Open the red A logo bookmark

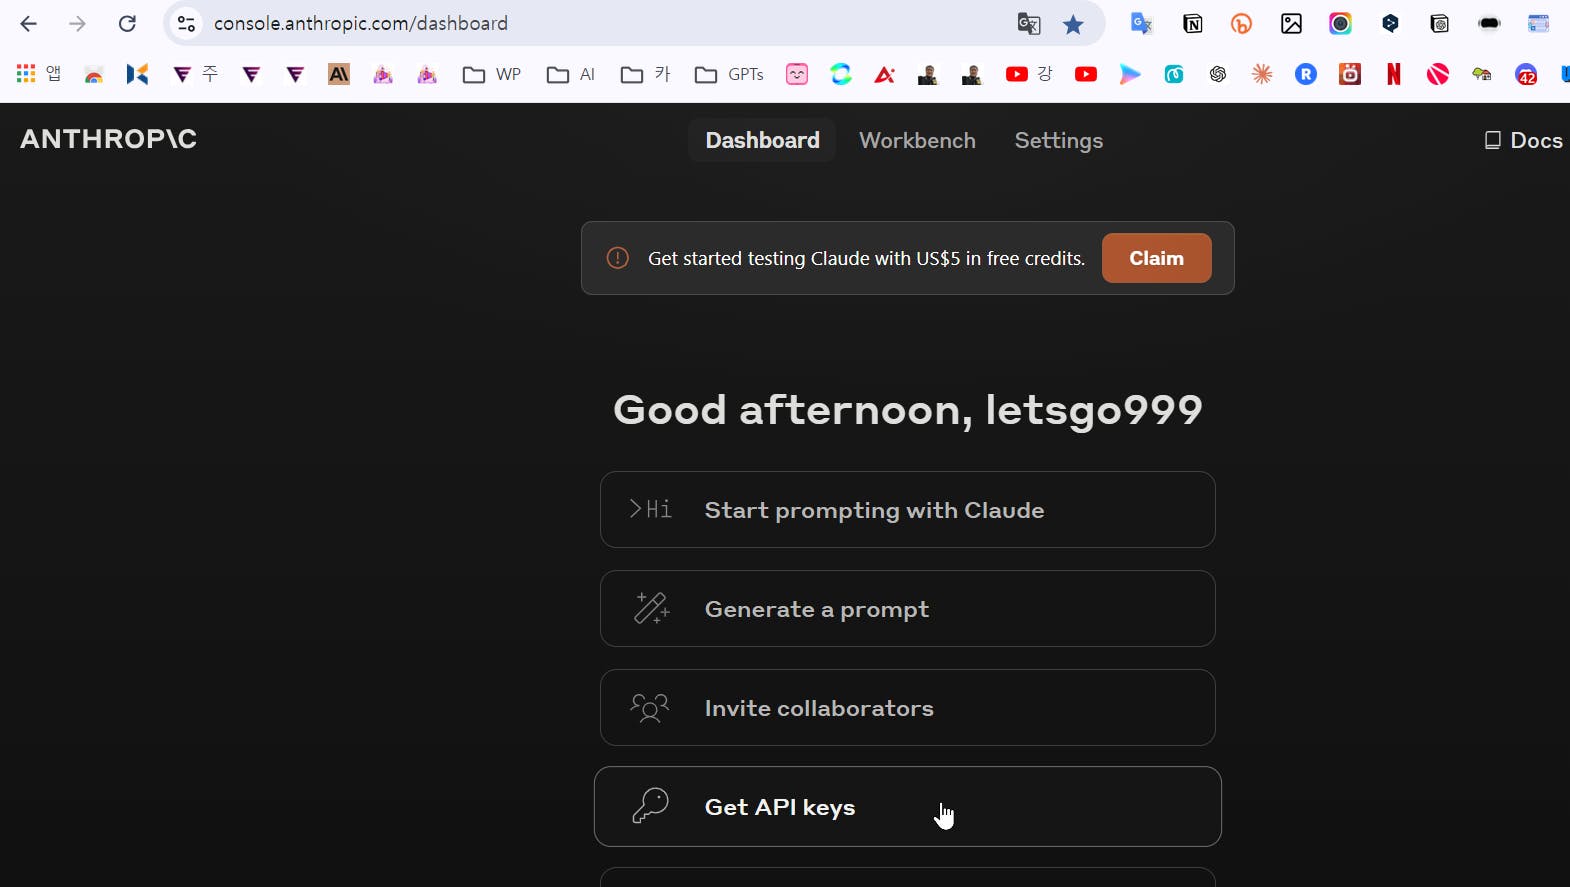[x=885, y=74]
